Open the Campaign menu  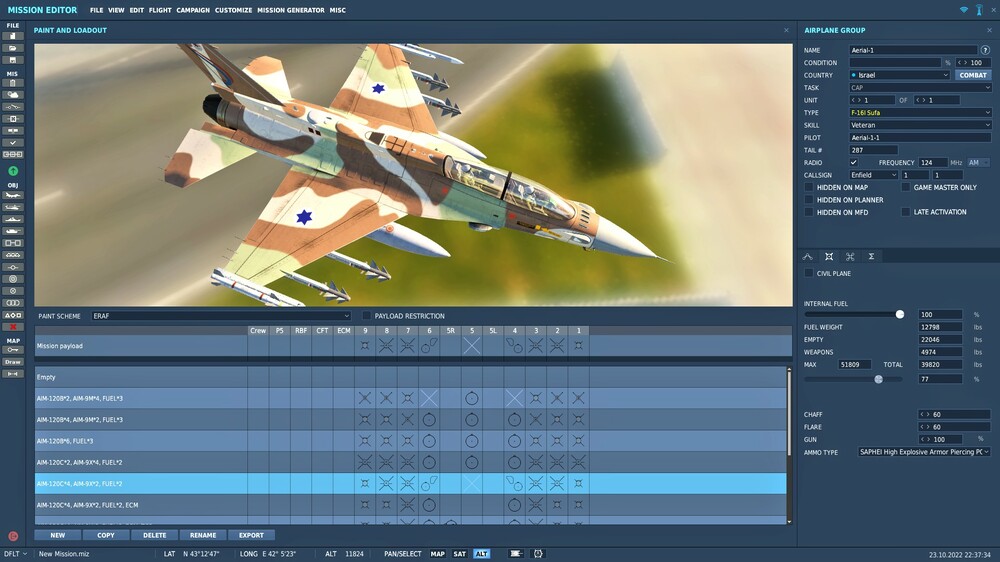tap(193, 10)
